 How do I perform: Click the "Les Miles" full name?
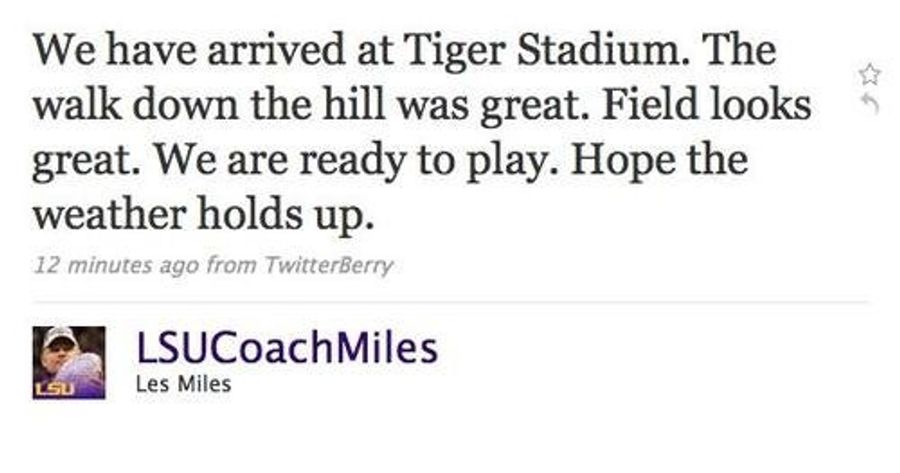point(183,384)
